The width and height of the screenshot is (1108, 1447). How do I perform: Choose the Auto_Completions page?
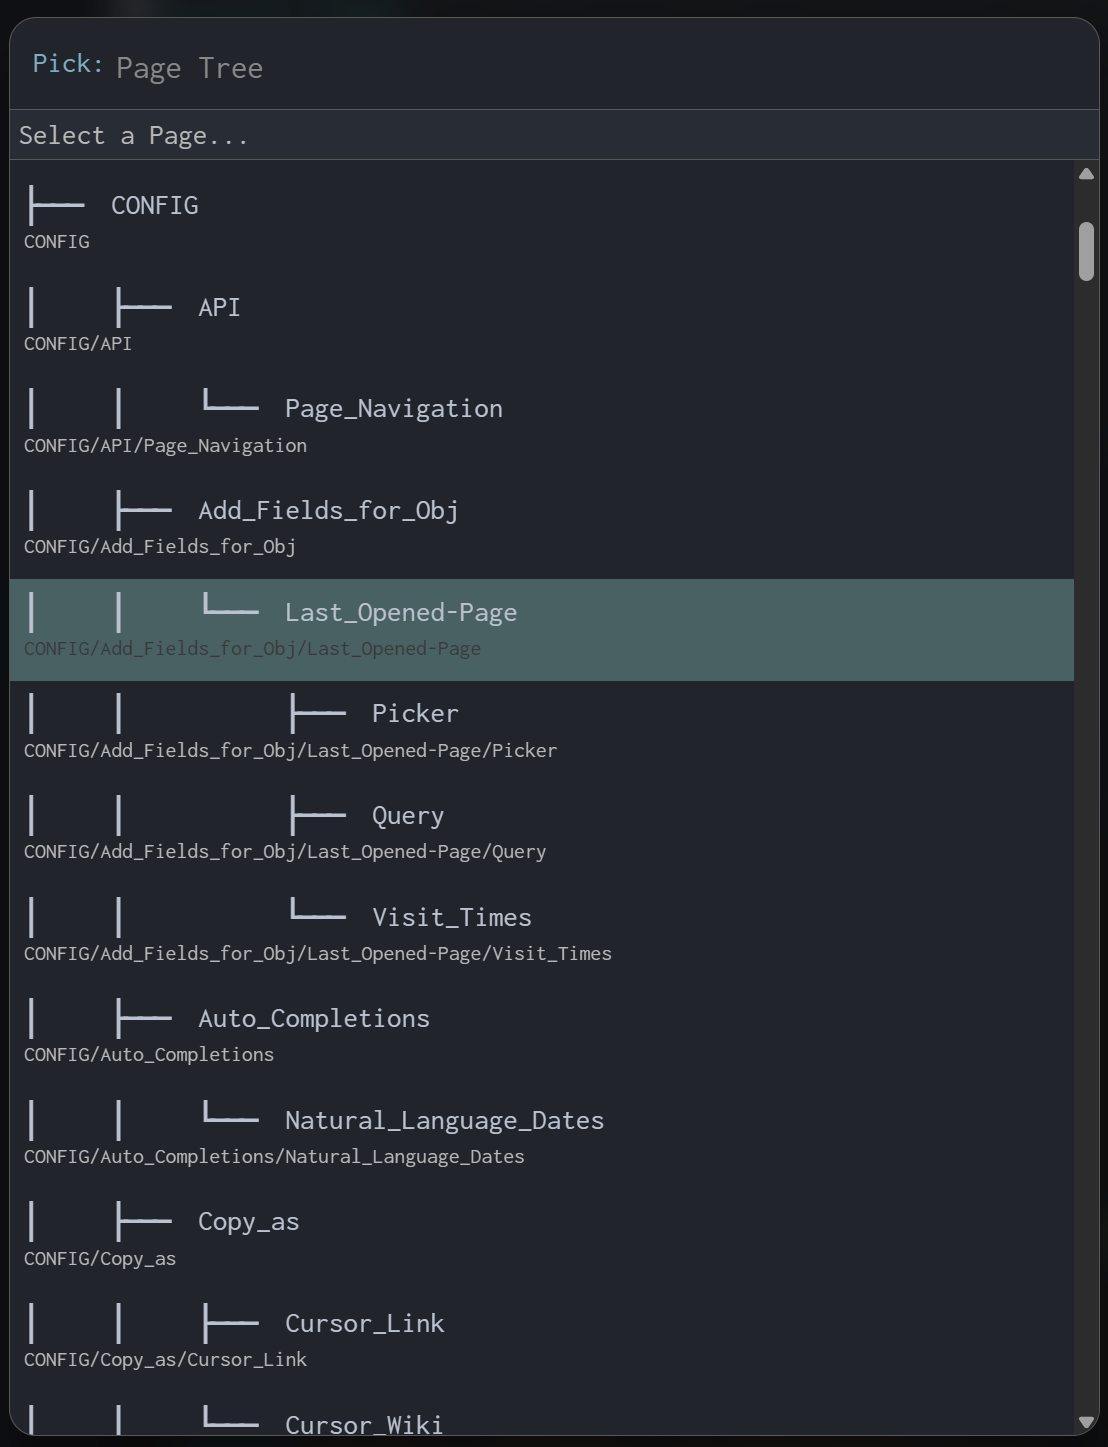(314, 1019)
